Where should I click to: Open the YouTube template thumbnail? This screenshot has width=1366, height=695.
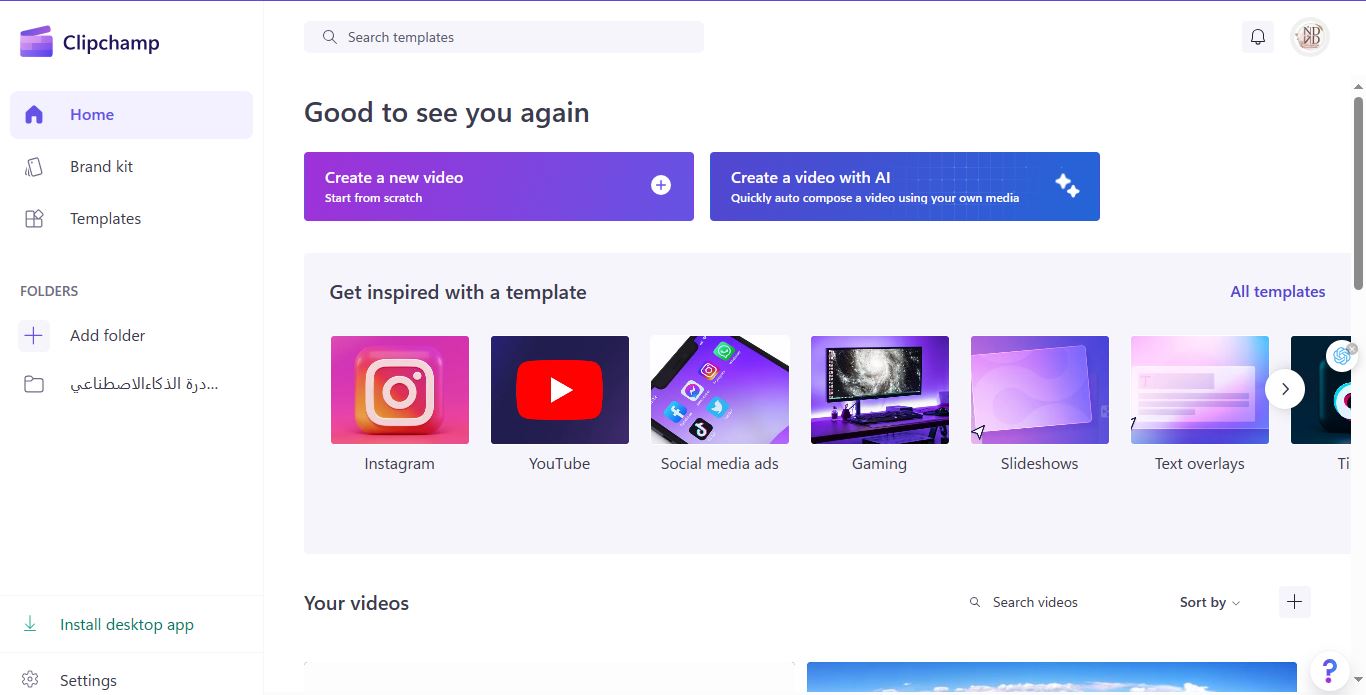[560, 390]
